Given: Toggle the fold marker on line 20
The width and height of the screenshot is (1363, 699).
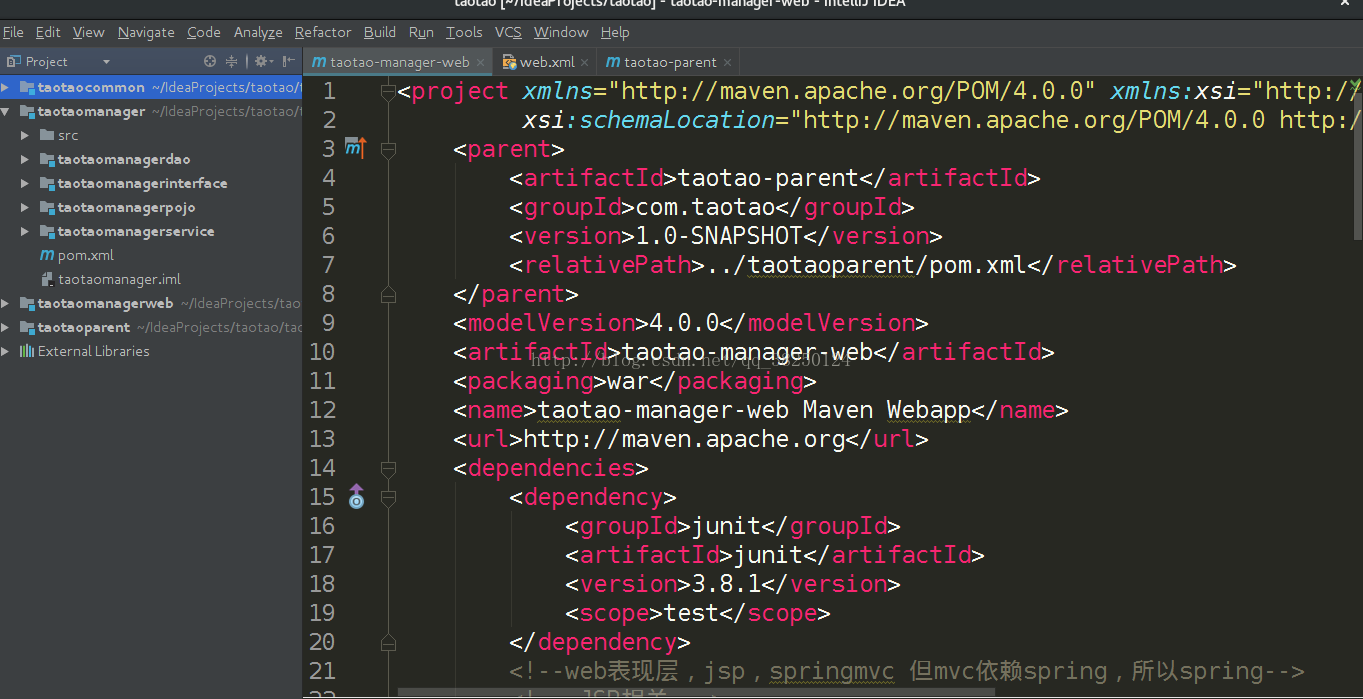Looking at the screenshot, I should pyautogui.click(x=388, y=643).
